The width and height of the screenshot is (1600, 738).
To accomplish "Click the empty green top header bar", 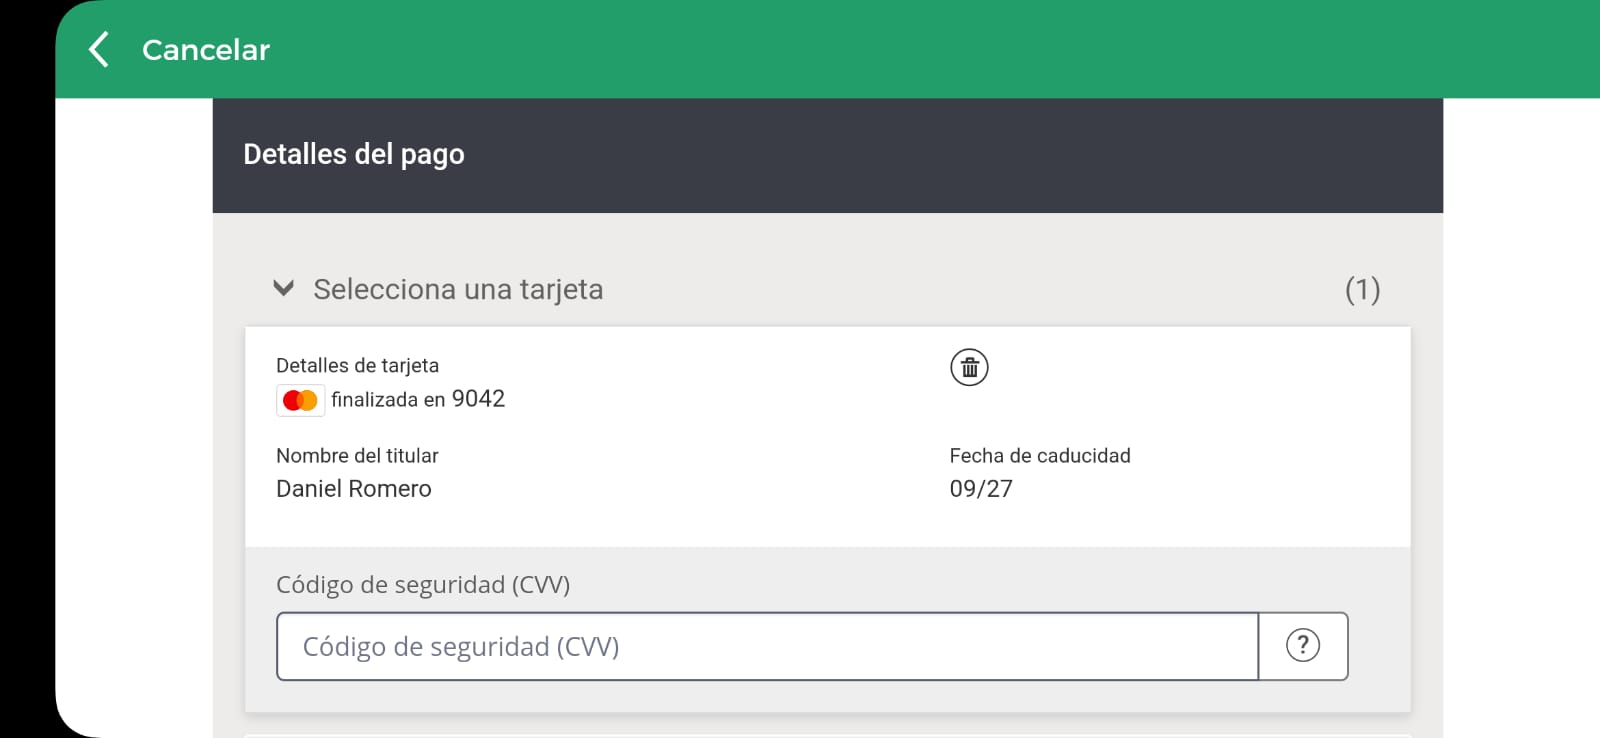I will [x=900, y=49].
